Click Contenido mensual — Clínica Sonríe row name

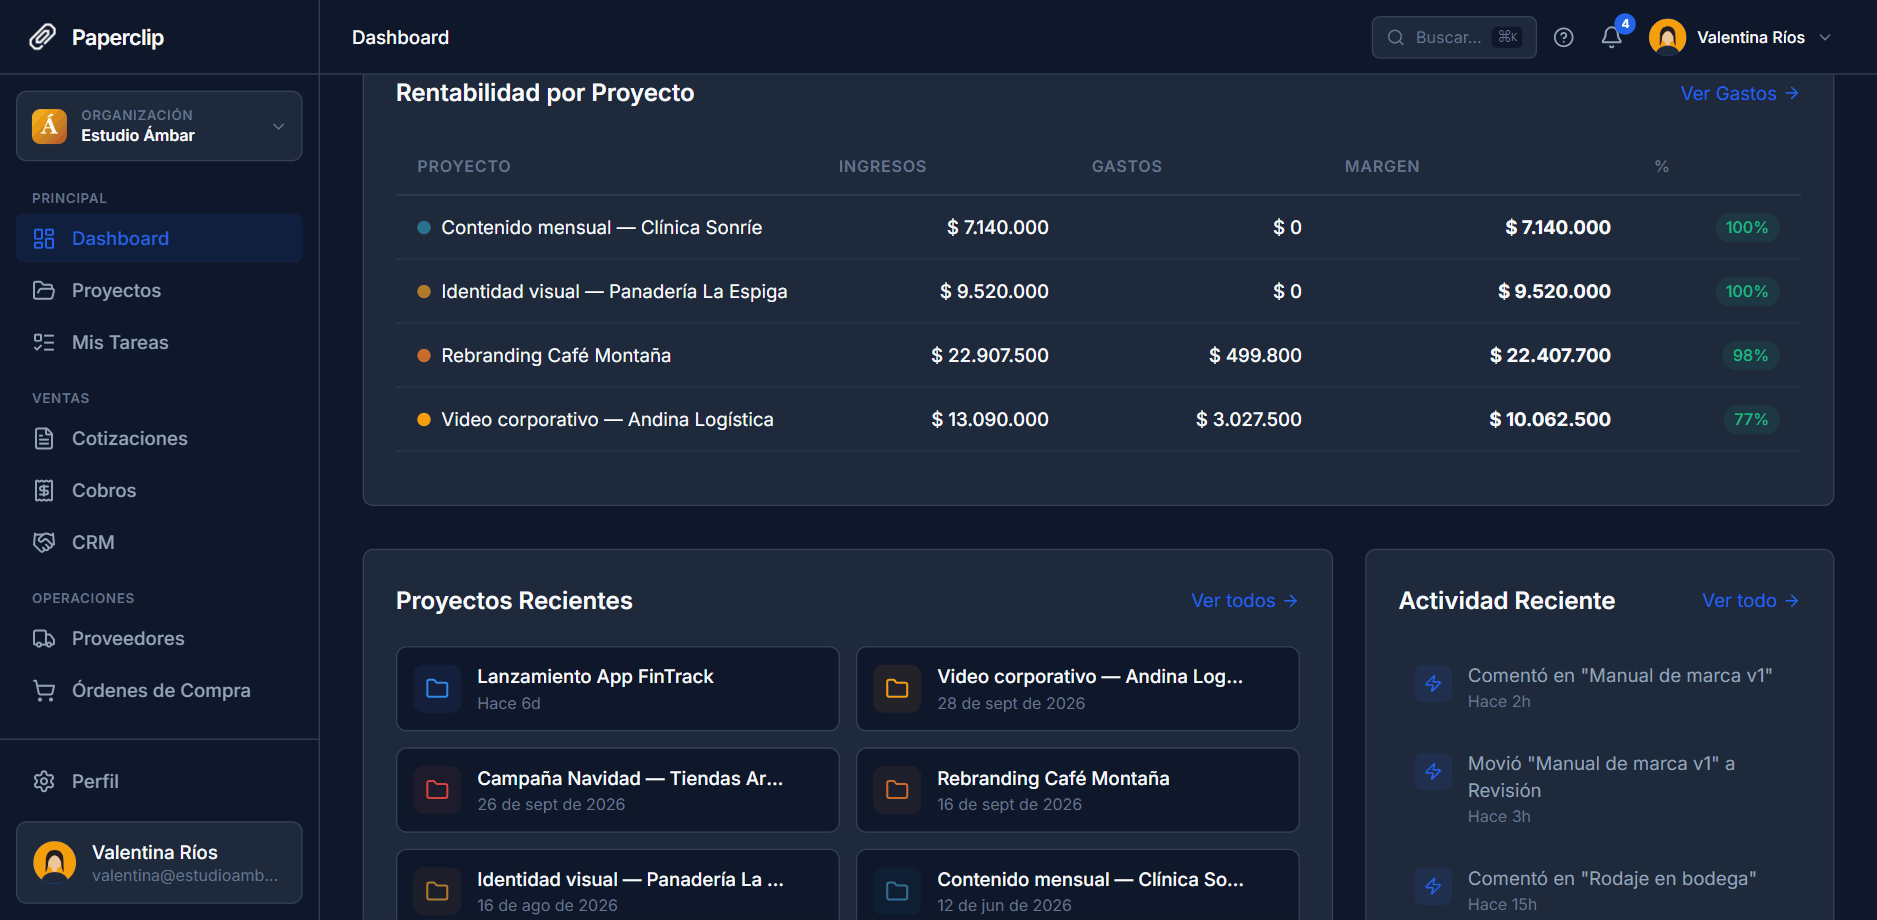point(601,227)
